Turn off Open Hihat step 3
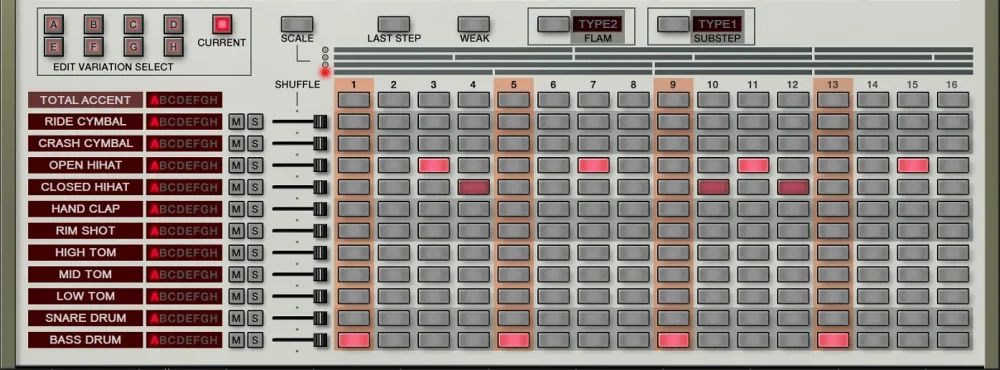The height and width of the screenshot is (370, 1000). pyautogui.click(x=434, y=165)
